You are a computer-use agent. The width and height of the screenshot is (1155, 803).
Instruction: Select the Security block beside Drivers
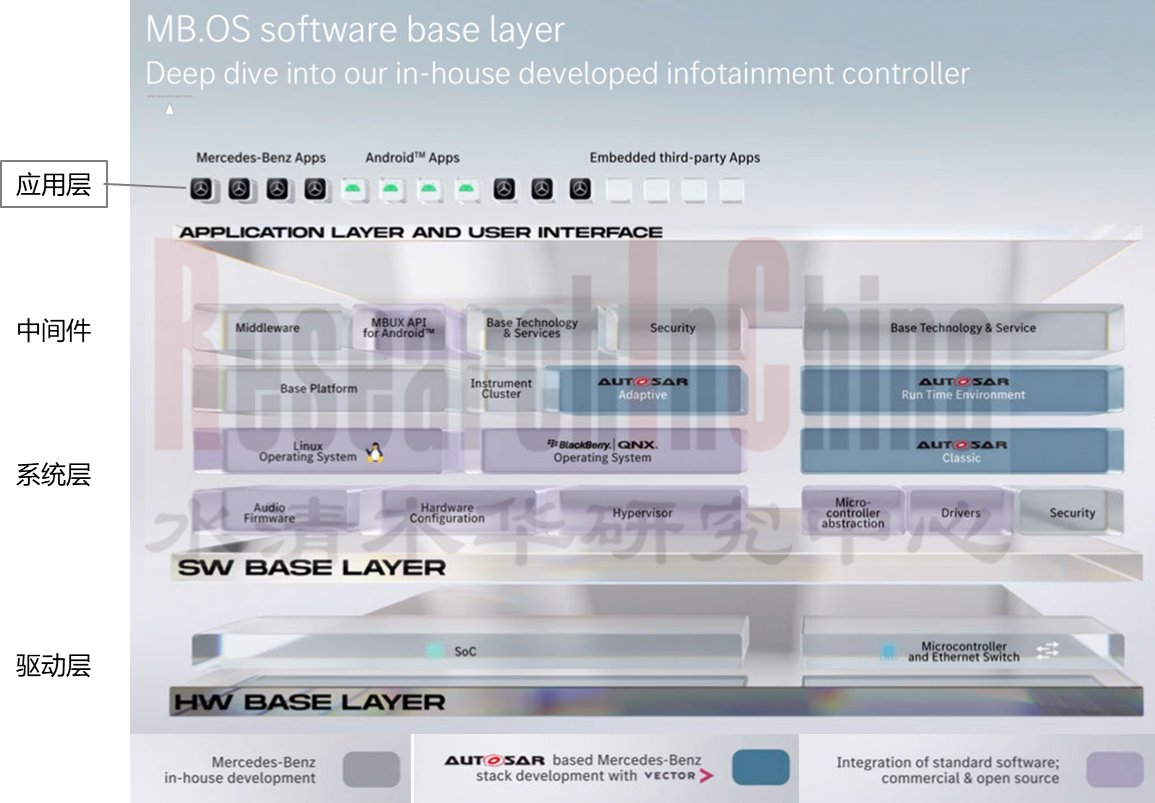(x=1072, y=512)
